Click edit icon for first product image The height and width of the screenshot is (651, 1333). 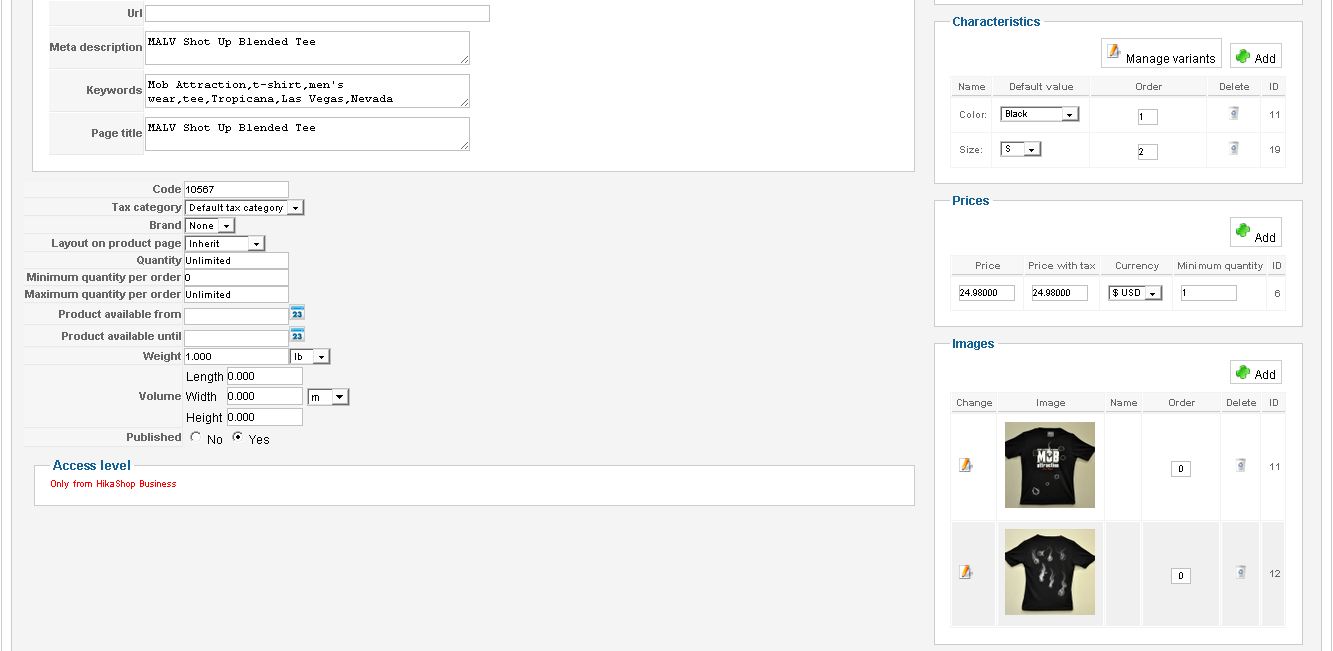(x=965, y=465)
